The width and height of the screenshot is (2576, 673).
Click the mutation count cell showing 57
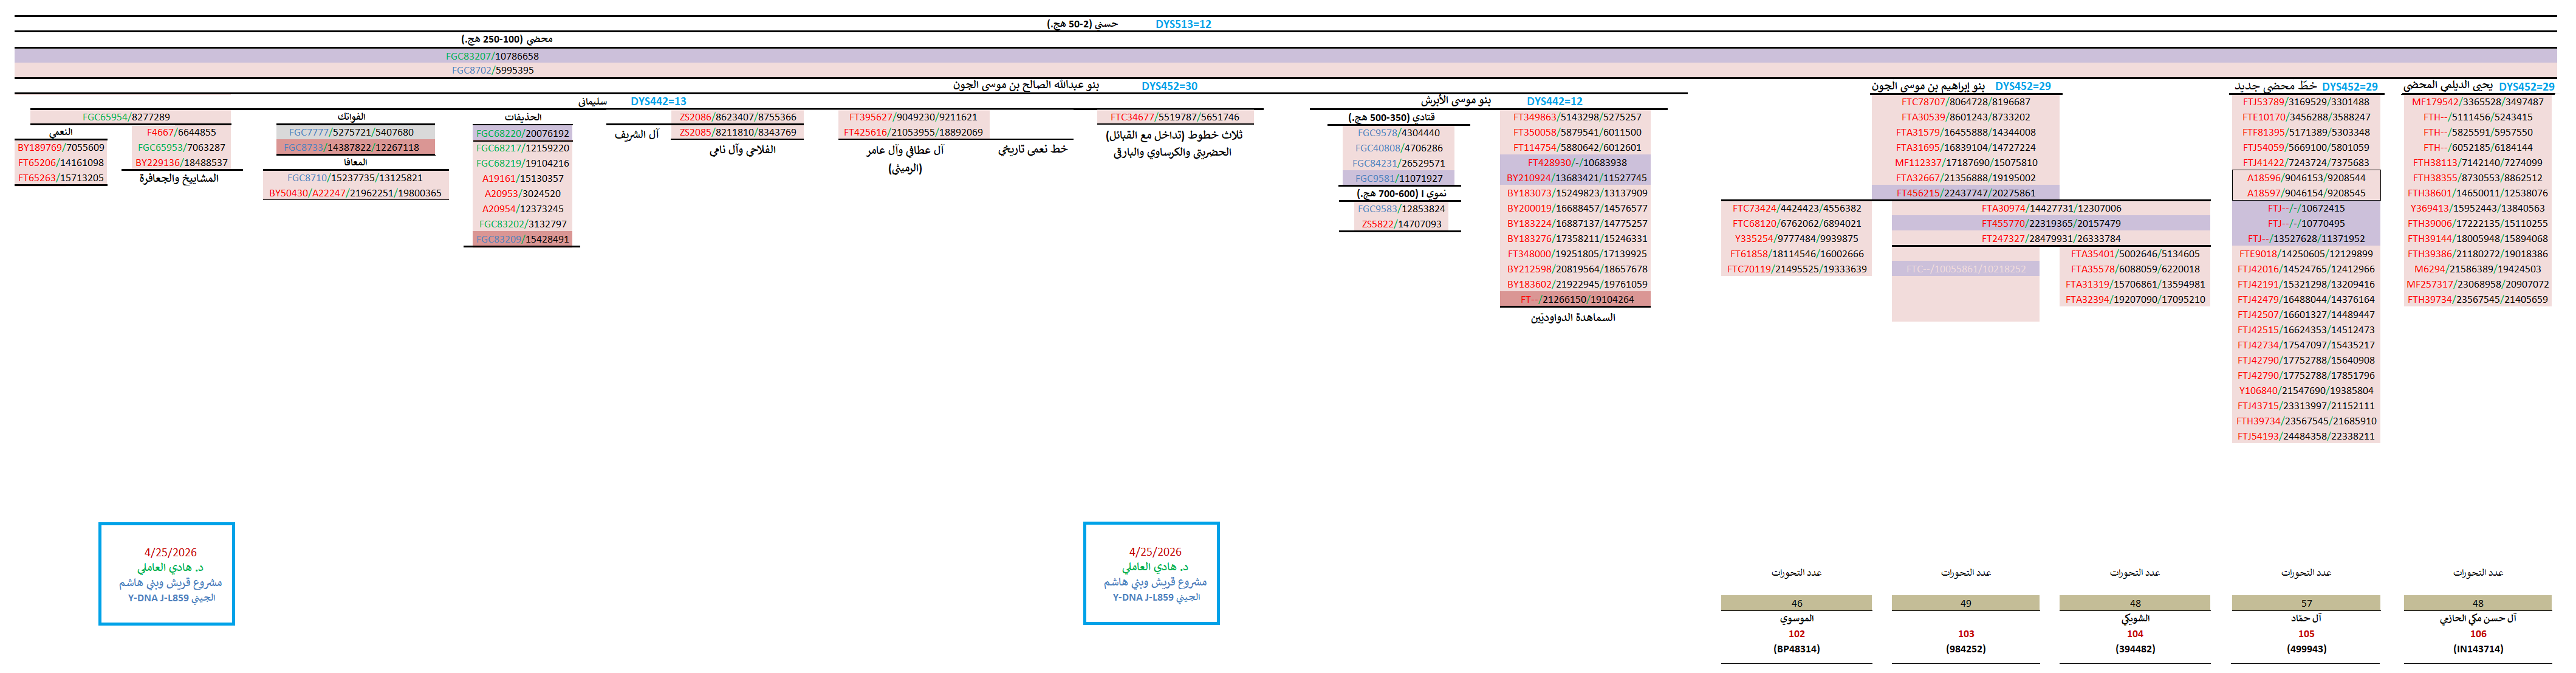point(2305,603)
